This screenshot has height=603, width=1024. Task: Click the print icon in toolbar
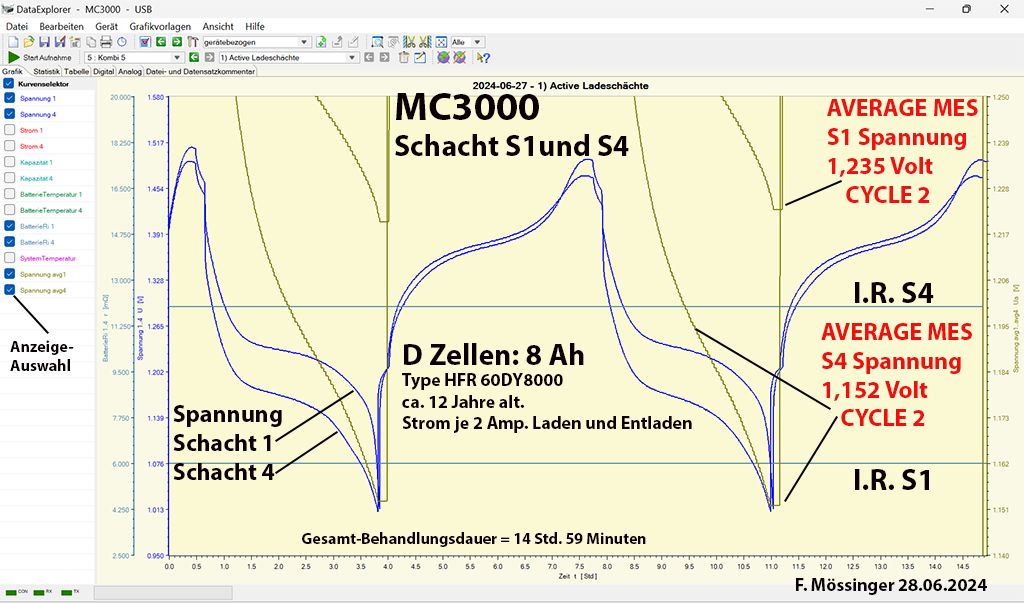106,42
